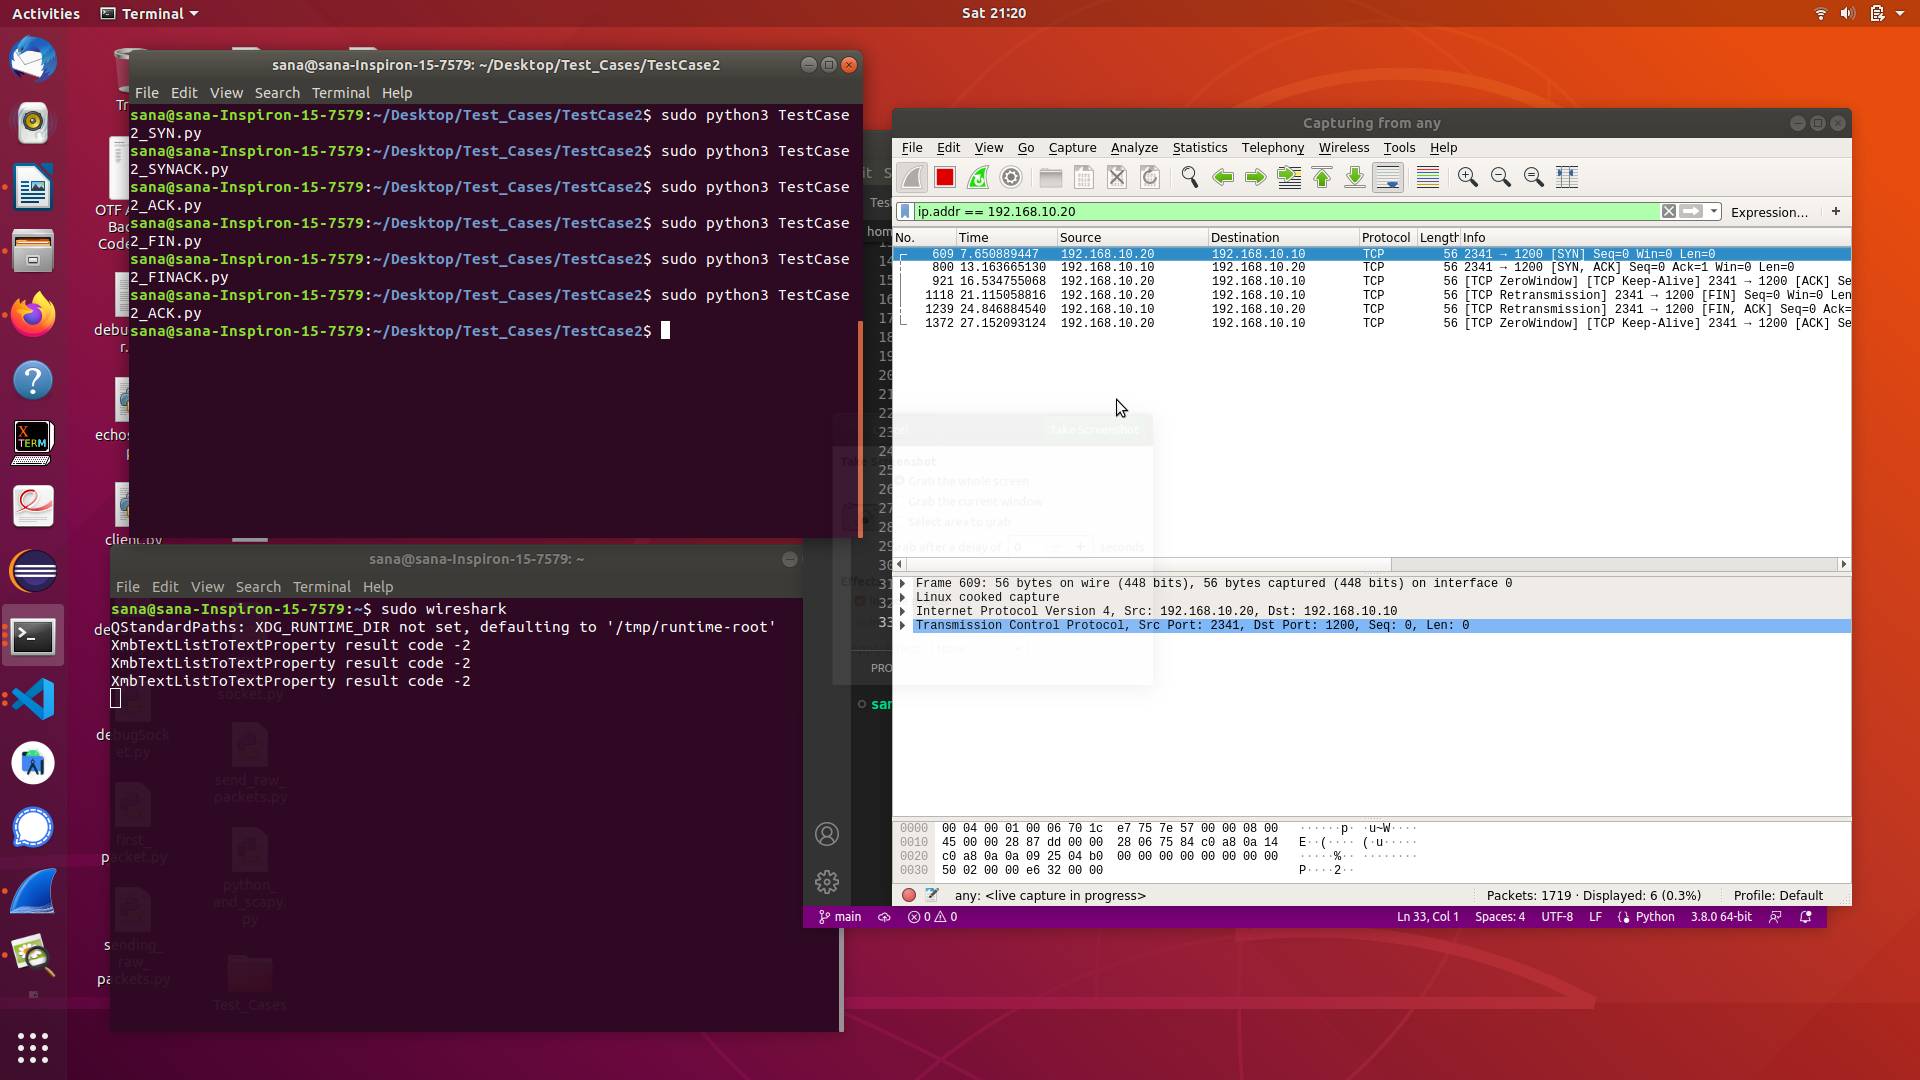Expand Linux cooked capture row
The height and width of the screenshot is (1080, 1920).
click(903, 597)
